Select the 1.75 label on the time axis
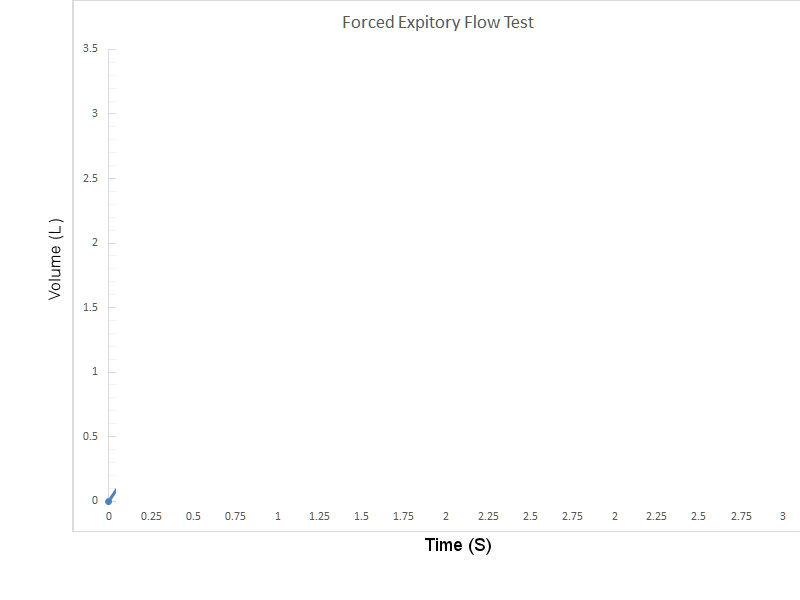This screenshot has height=600, width=800. click(x=403, y=516)
